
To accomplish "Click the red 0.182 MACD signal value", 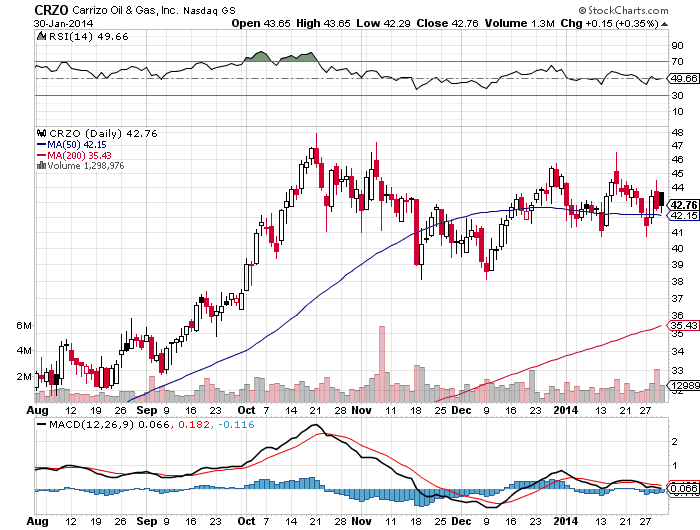I will 194,424.
